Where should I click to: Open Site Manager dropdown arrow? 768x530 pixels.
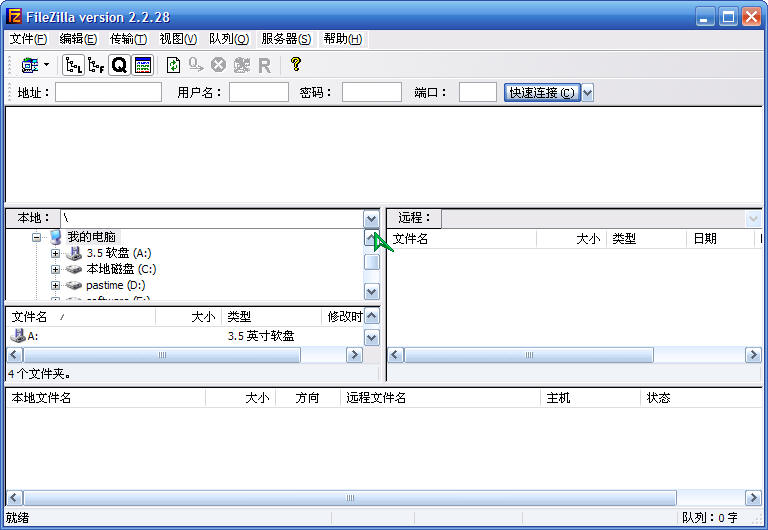(x=47, y=65)
